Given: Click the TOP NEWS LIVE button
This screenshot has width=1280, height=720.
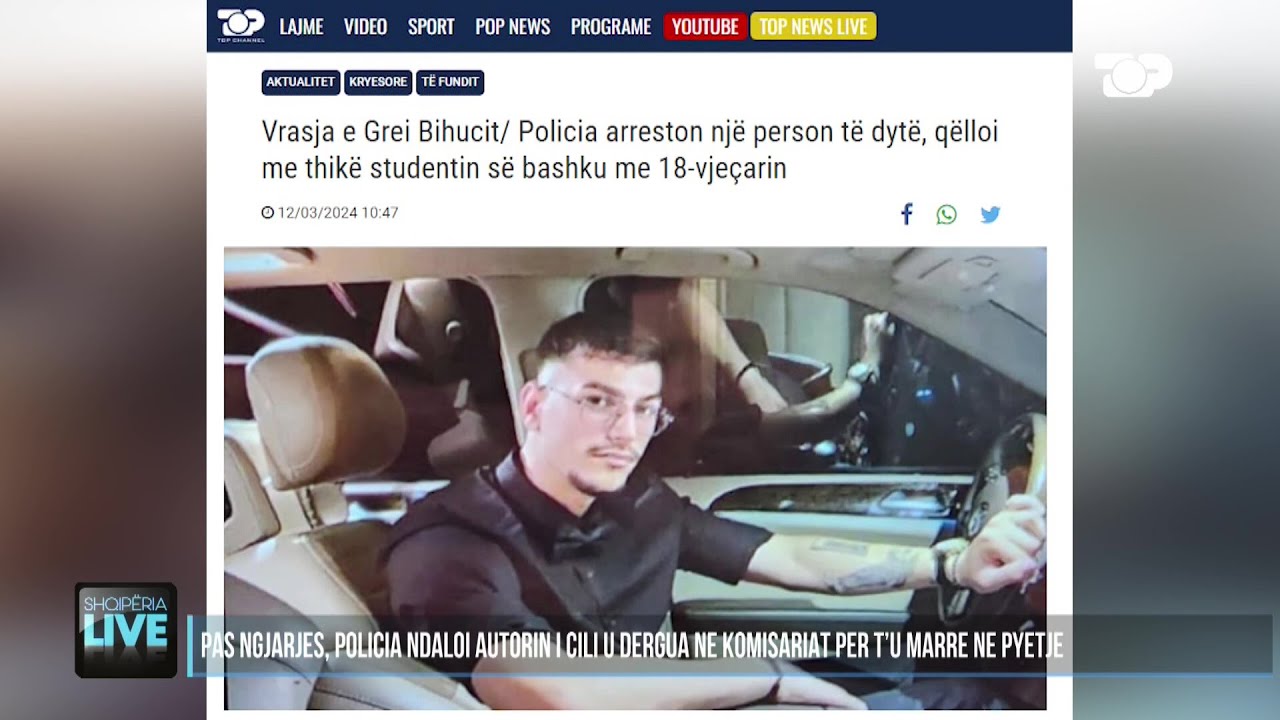Looking at the screenshot, I should click(813, 27).
